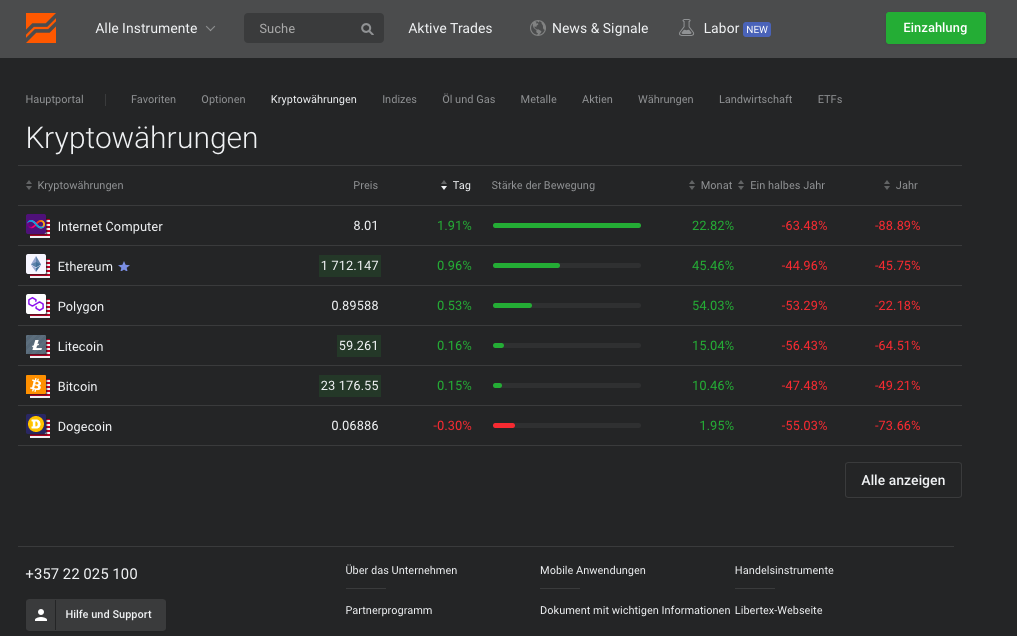Sort by Ein halbes Jahr column
The width and height of the screenshot is (1017, 636).
click(x=782, y=185)
